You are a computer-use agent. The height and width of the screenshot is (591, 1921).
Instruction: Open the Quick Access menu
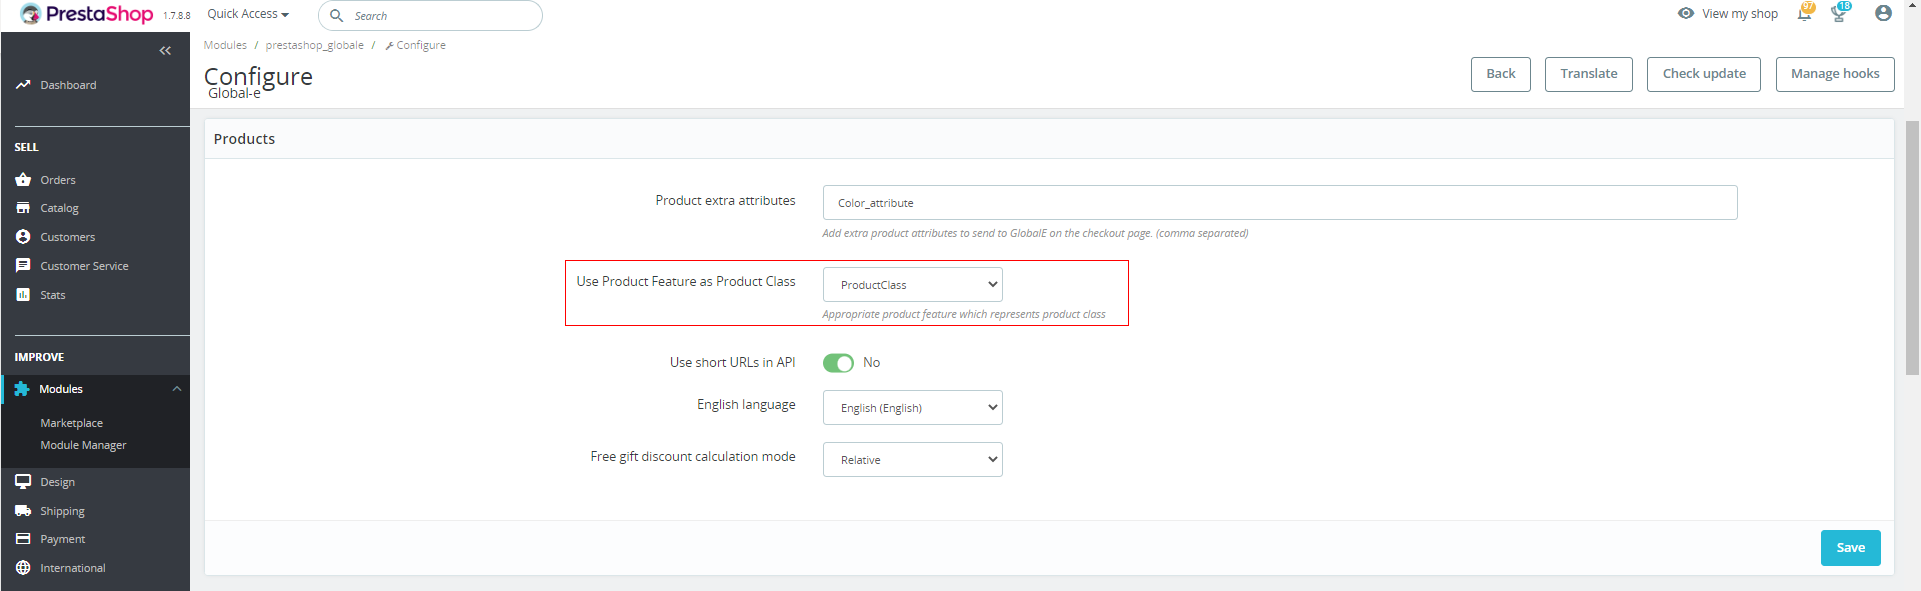click(248, 14)
